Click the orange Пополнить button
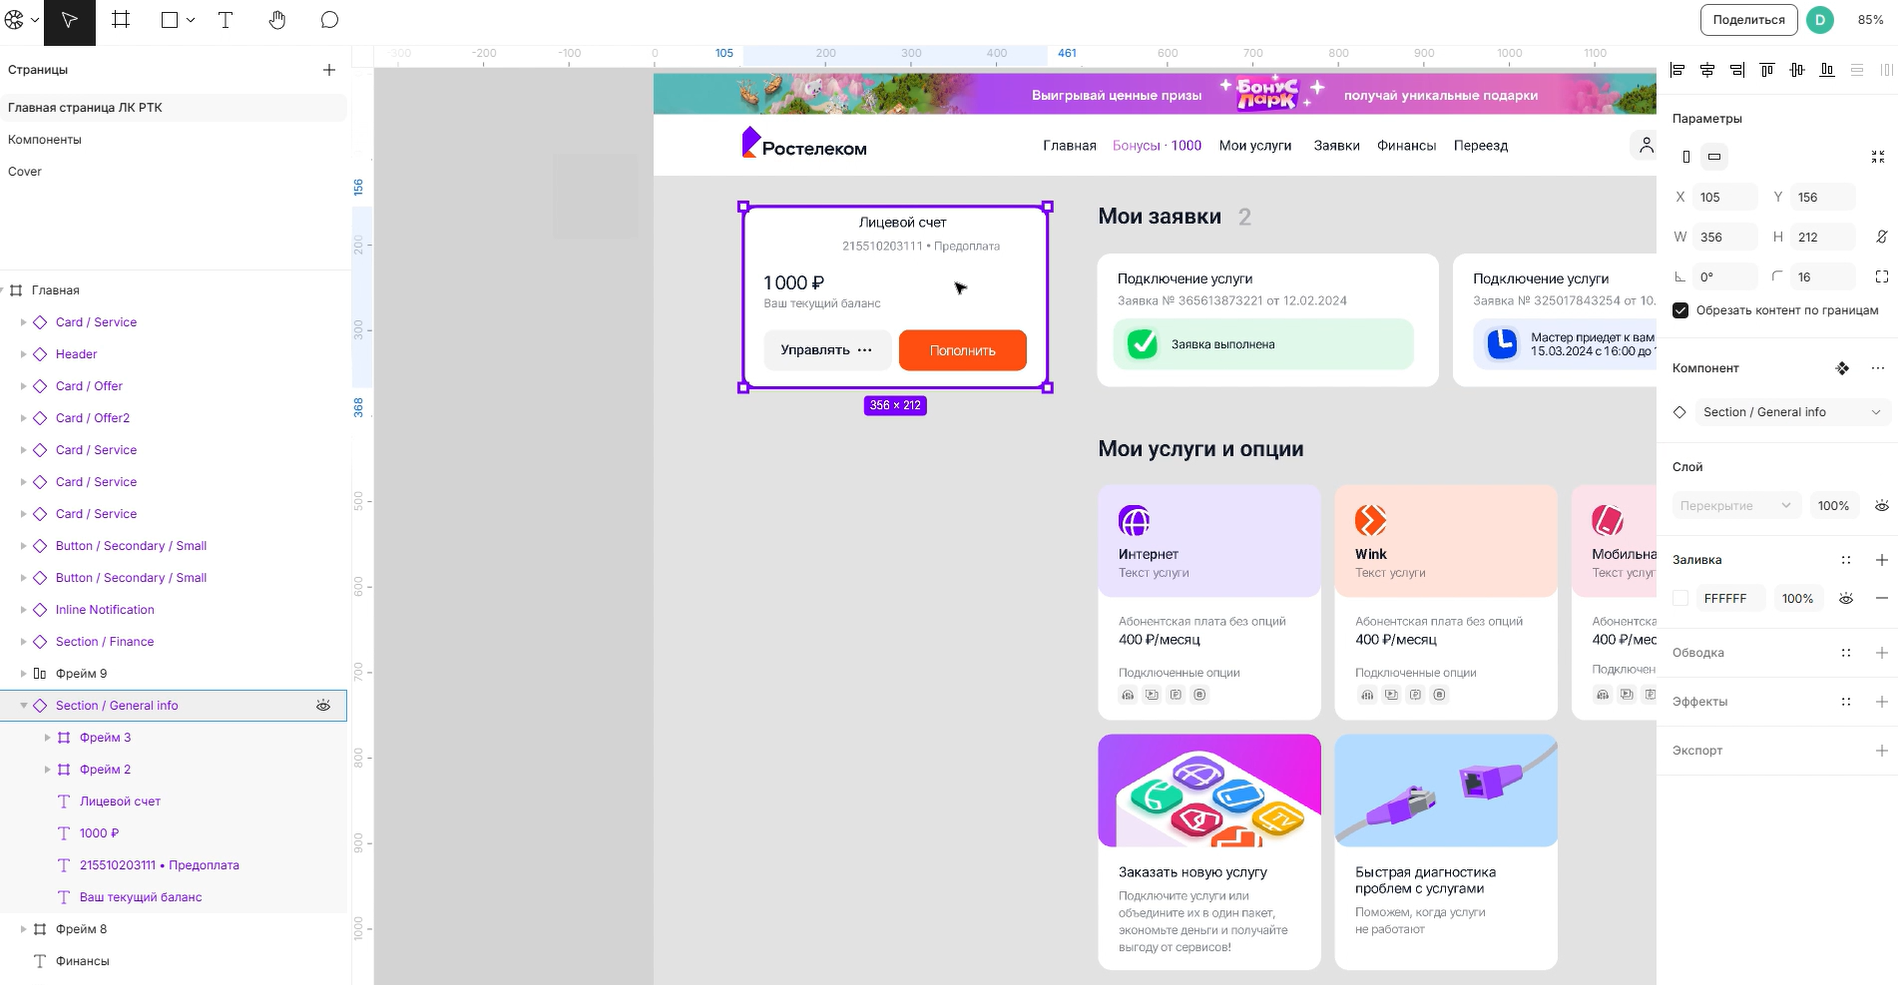1898x985 pixels. tap(962, 350)
